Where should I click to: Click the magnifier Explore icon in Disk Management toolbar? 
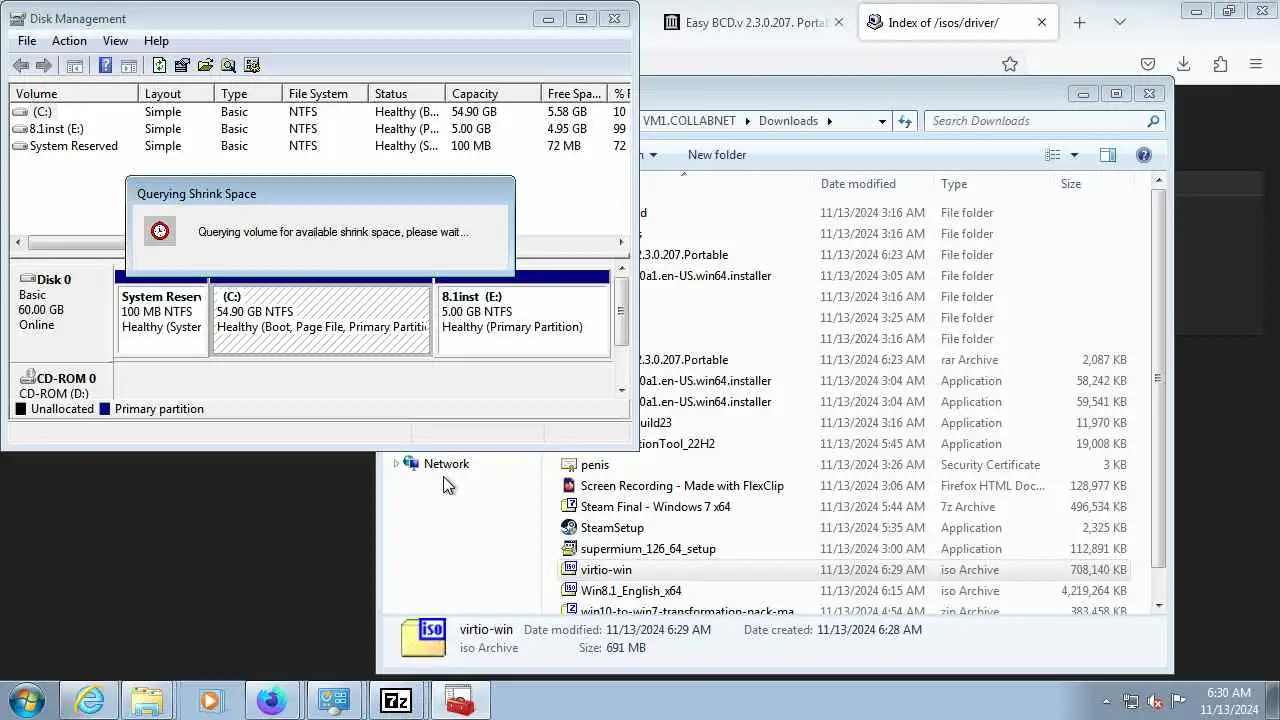pos(228,66)
